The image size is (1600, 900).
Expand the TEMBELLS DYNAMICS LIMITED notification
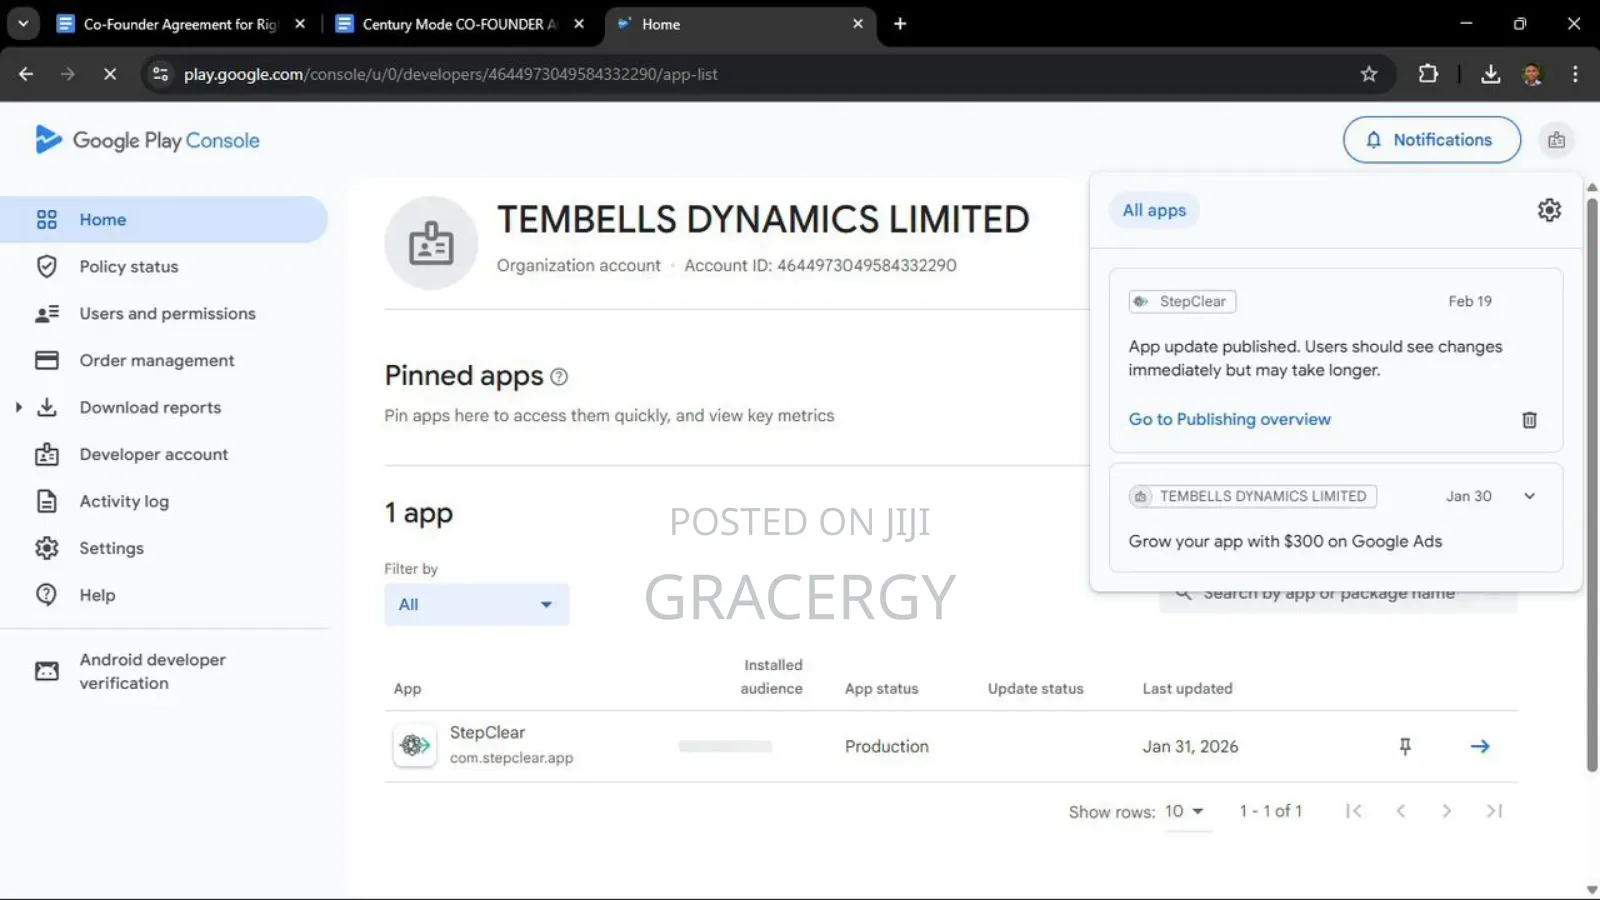1529,496
